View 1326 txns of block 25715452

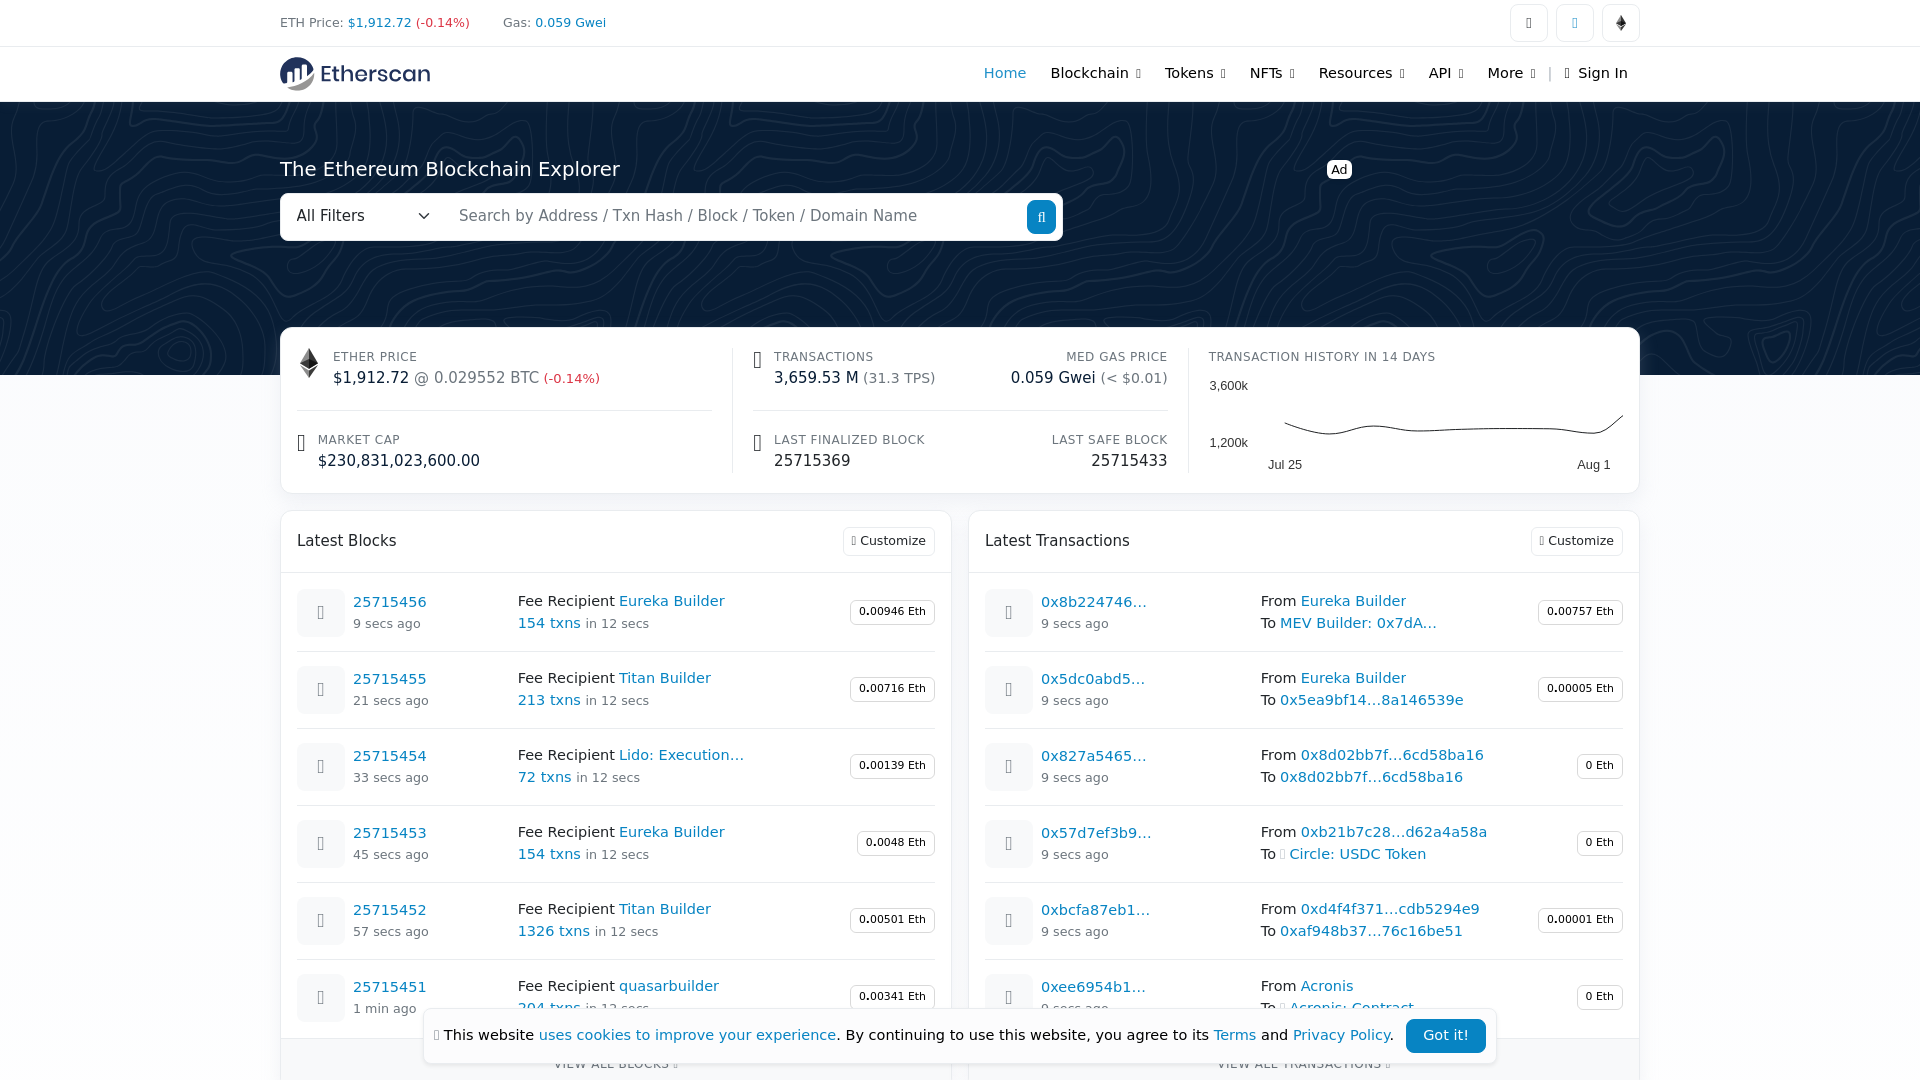point(554,931)
